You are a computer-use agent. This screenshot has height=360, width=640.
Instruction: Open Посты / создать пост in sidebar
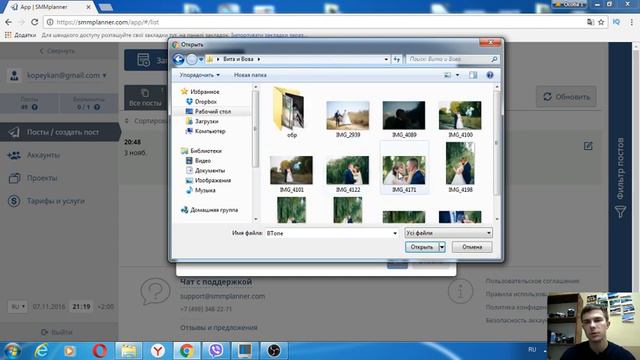60,132
